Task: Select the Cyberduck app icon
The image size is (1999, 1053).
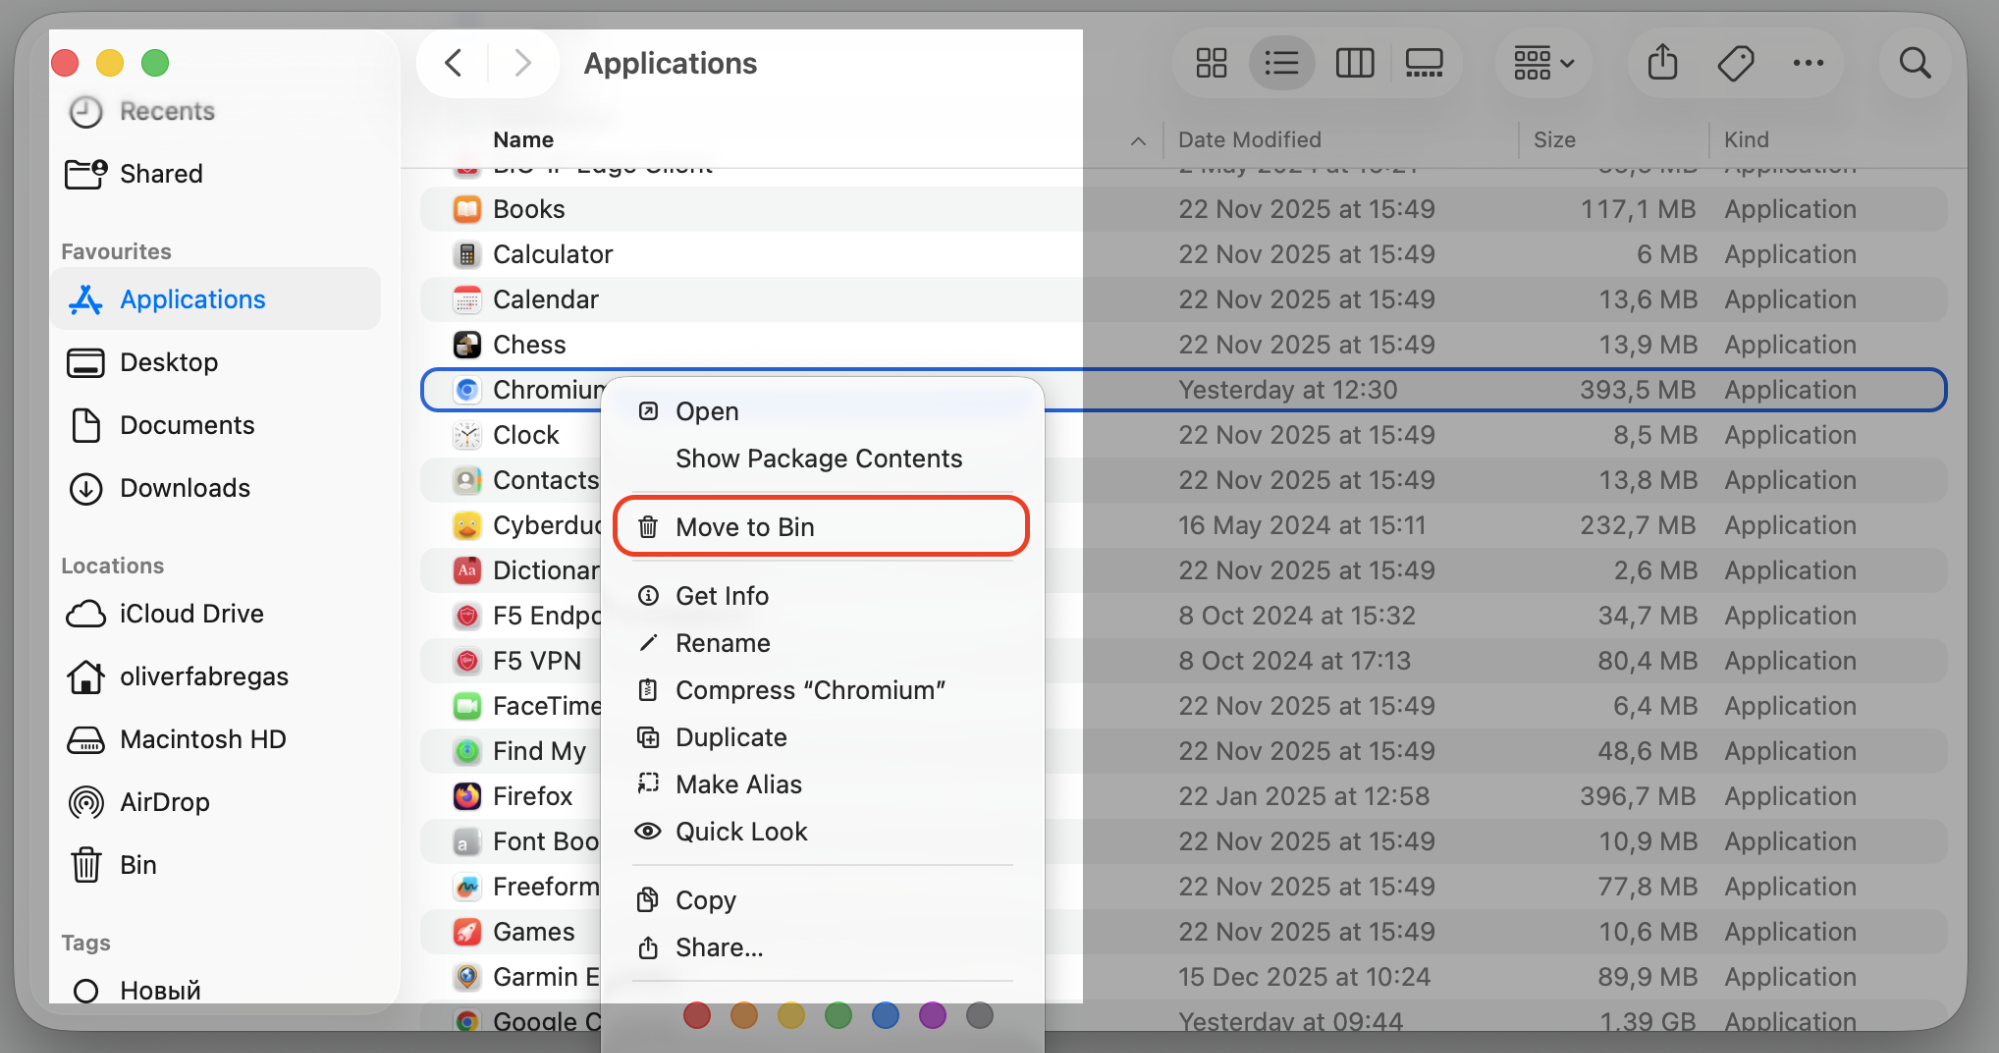Action: tap(467, 525)
